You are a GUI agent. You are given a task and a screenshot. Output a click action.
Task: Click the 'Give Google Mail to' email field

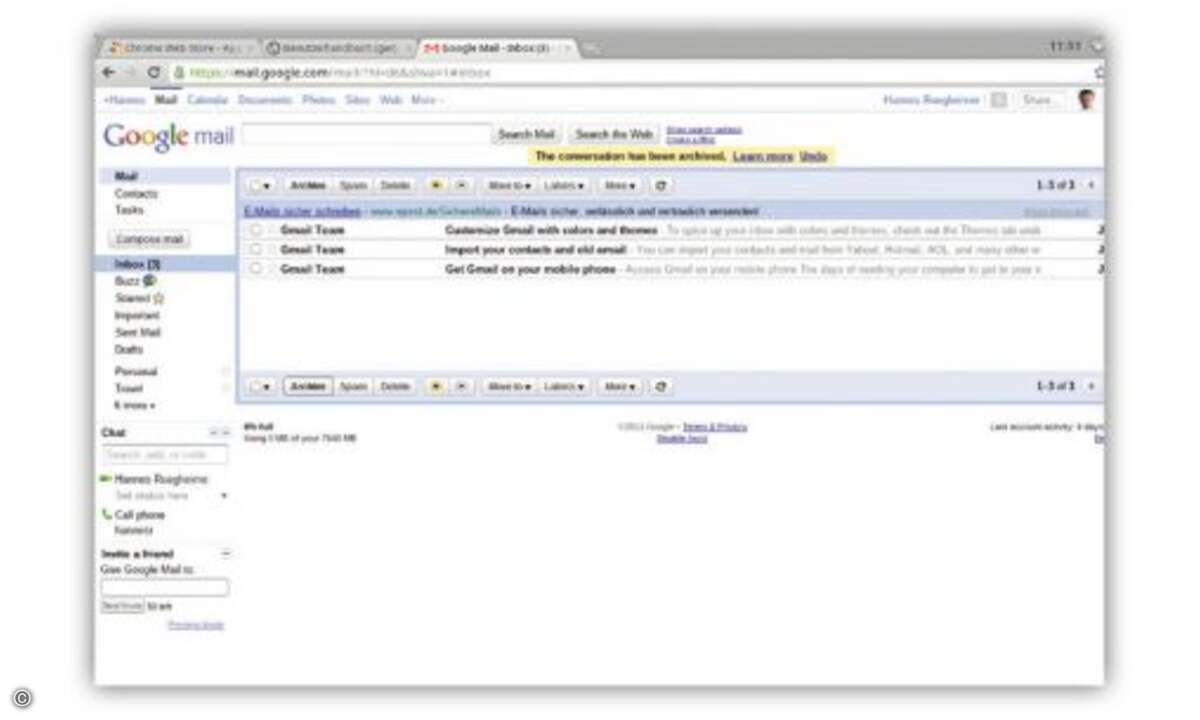tap(165, 587)
